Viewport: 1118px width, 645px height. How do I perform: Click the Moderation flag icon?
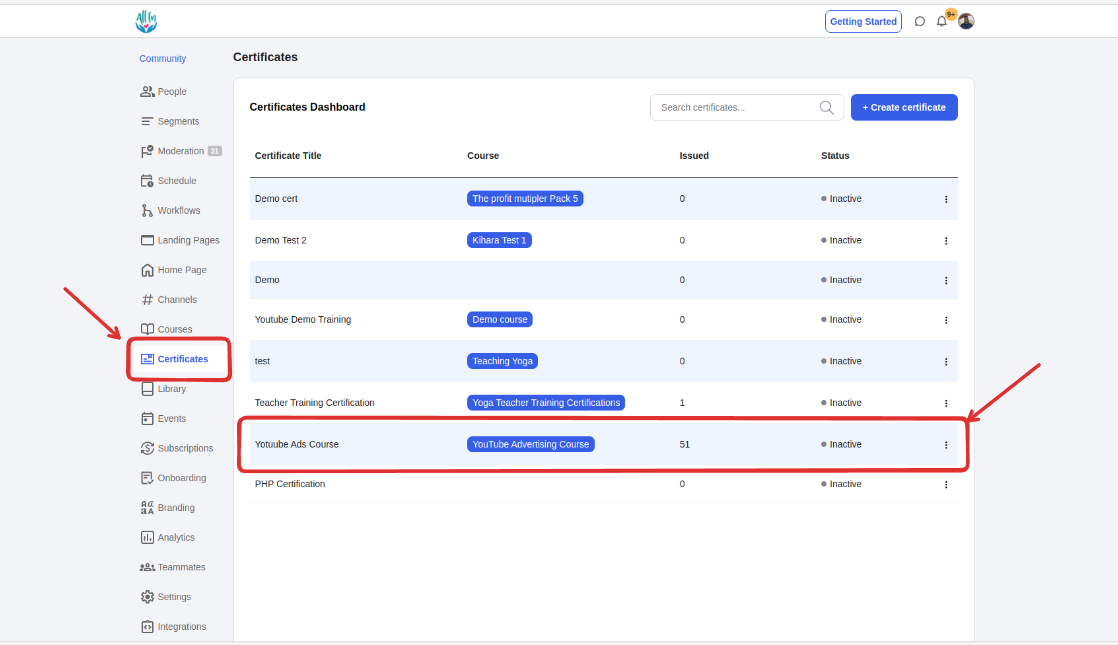coord(147,151)
